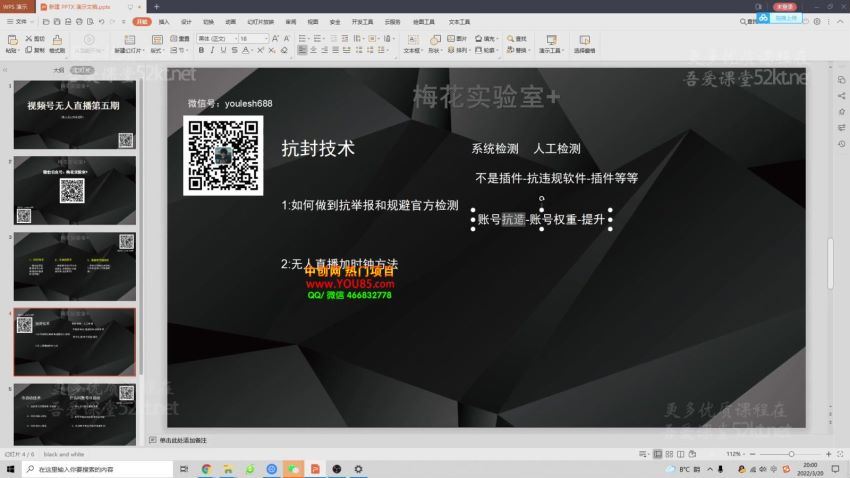
Task: Switch to the Text Tools ribbon tab
Action: (459, 22)
